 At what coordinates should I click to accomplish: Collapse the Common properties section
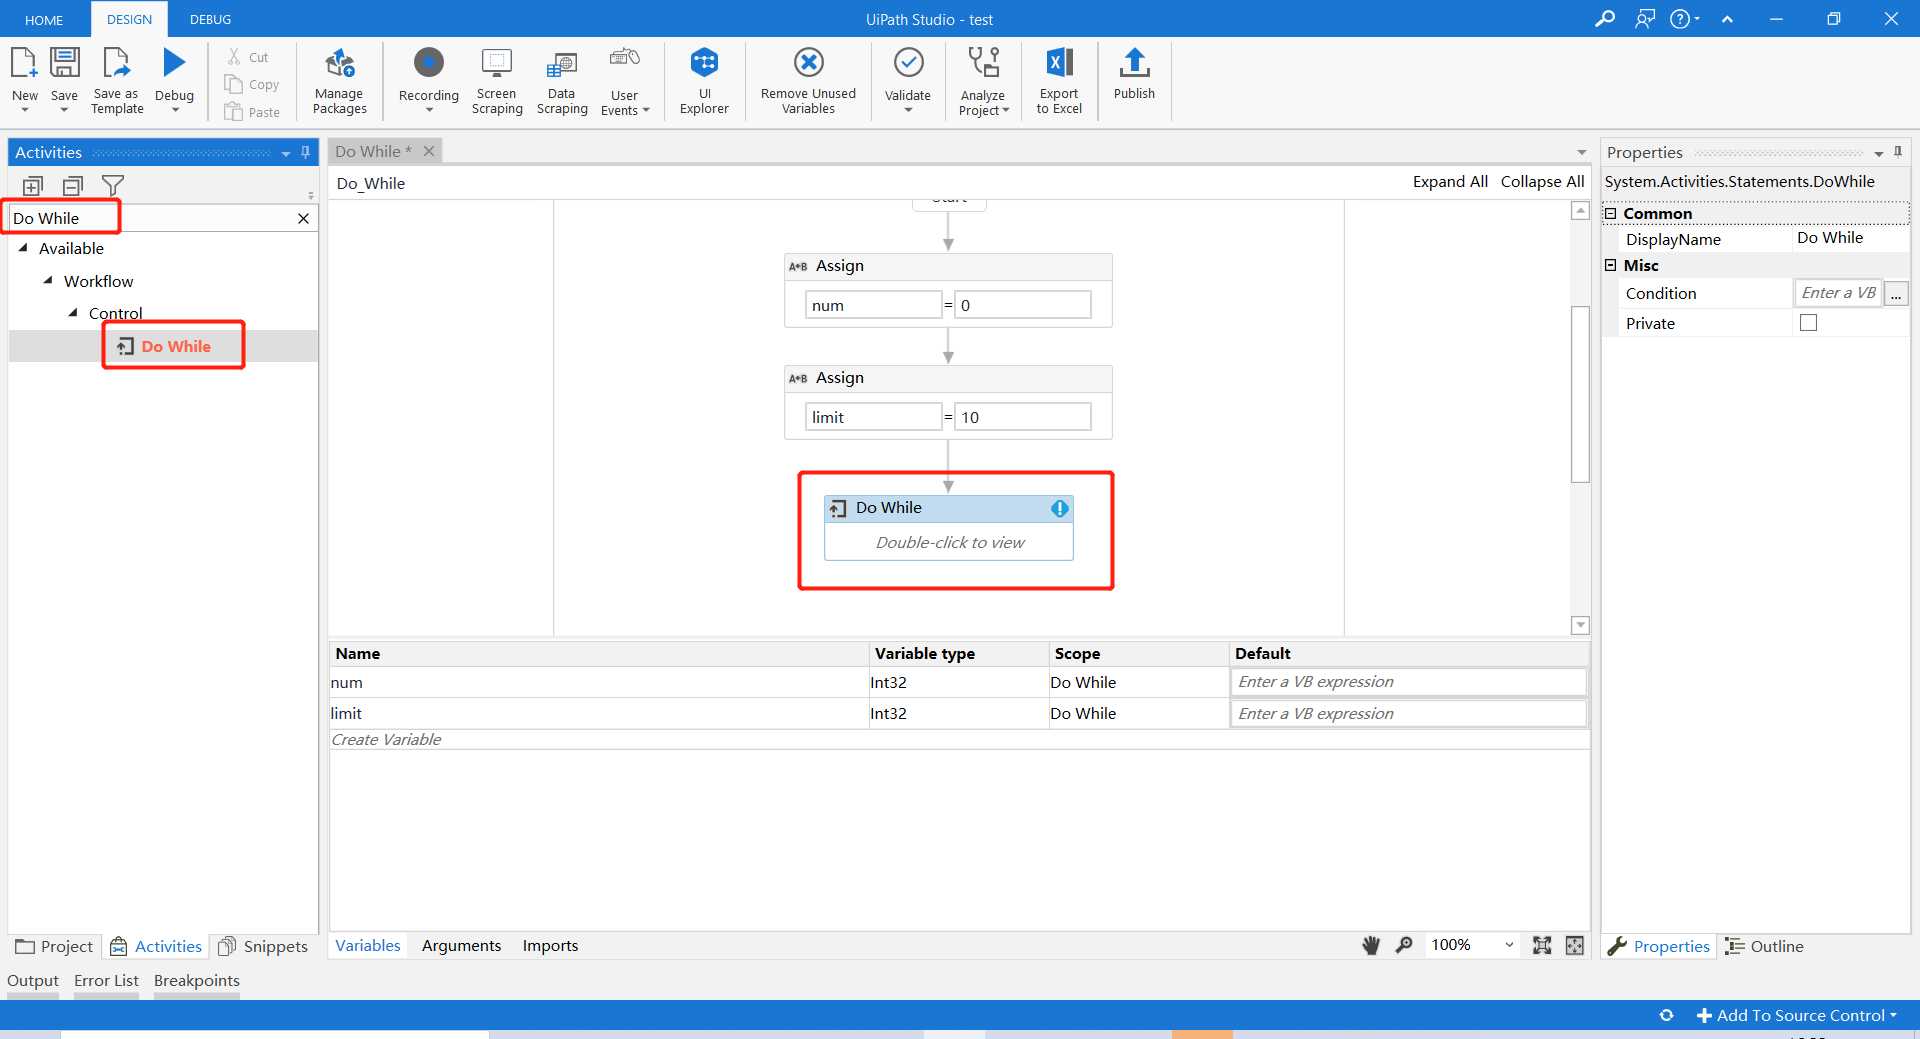(x=1611, y=213)
